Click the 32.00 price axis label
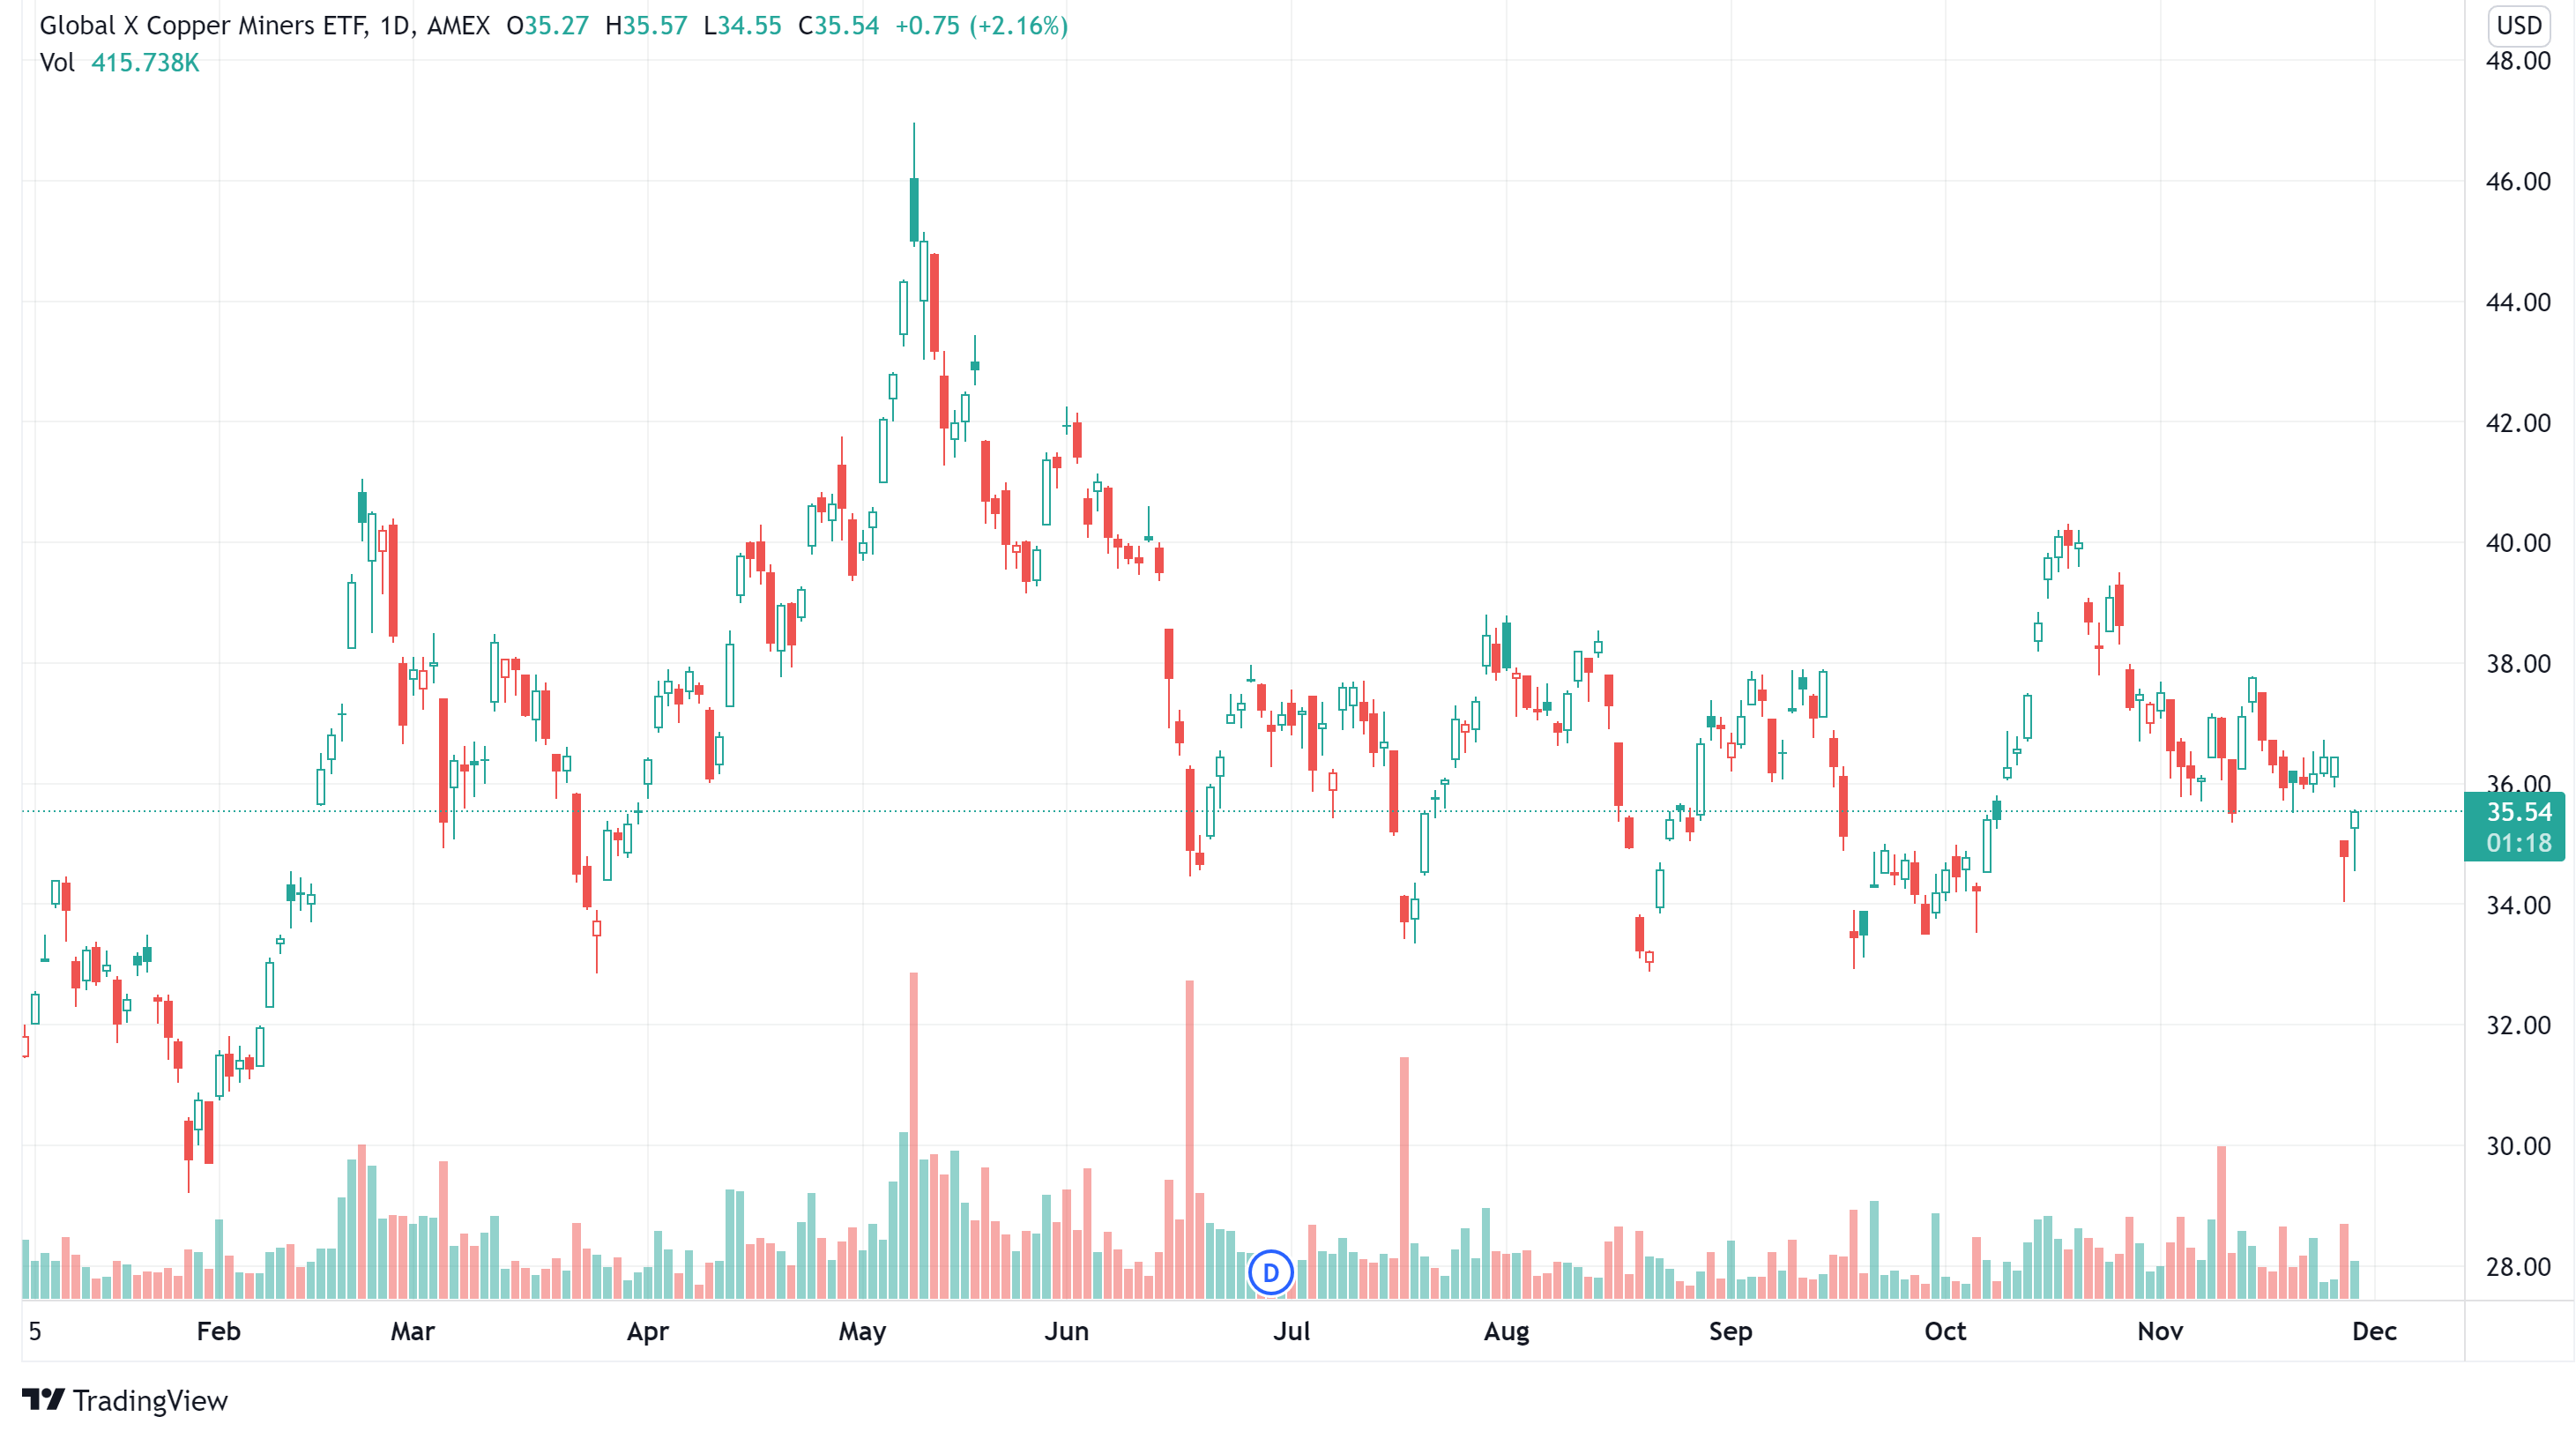 tap(2518, 1025)
